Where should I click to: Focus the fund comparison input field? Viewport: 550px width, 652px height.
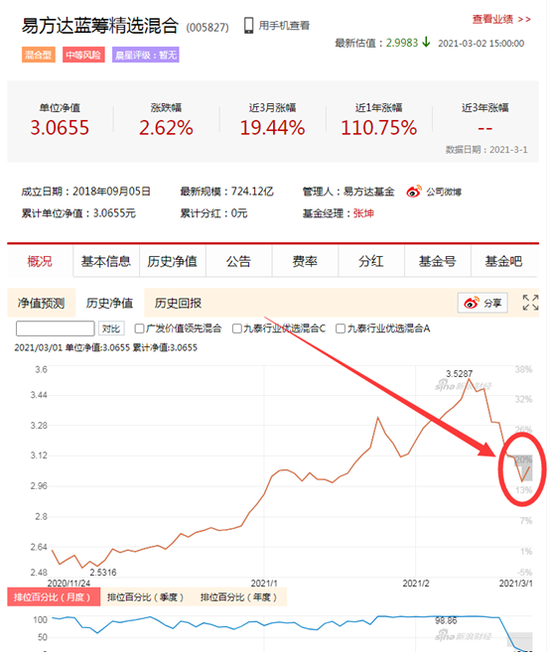click(x=55, y=328)
